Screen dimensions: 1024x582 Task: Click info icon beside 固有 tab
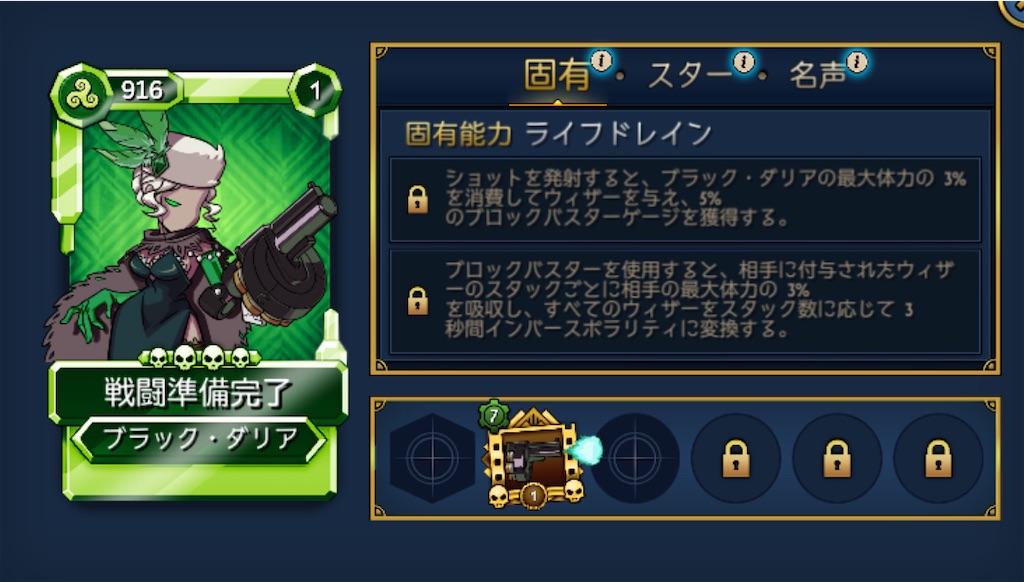coord(601,61)
